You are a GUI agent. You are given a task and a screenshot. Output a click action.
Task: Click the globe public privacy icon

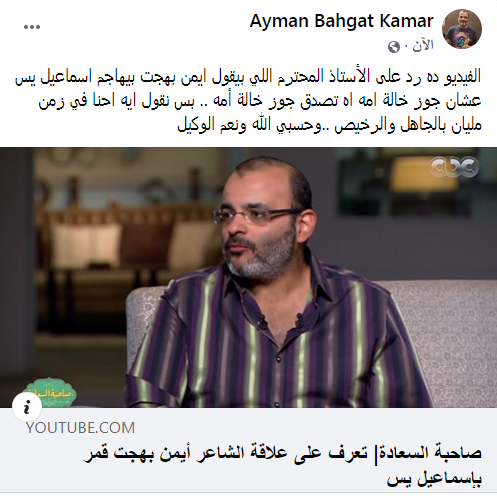[394, 47]
